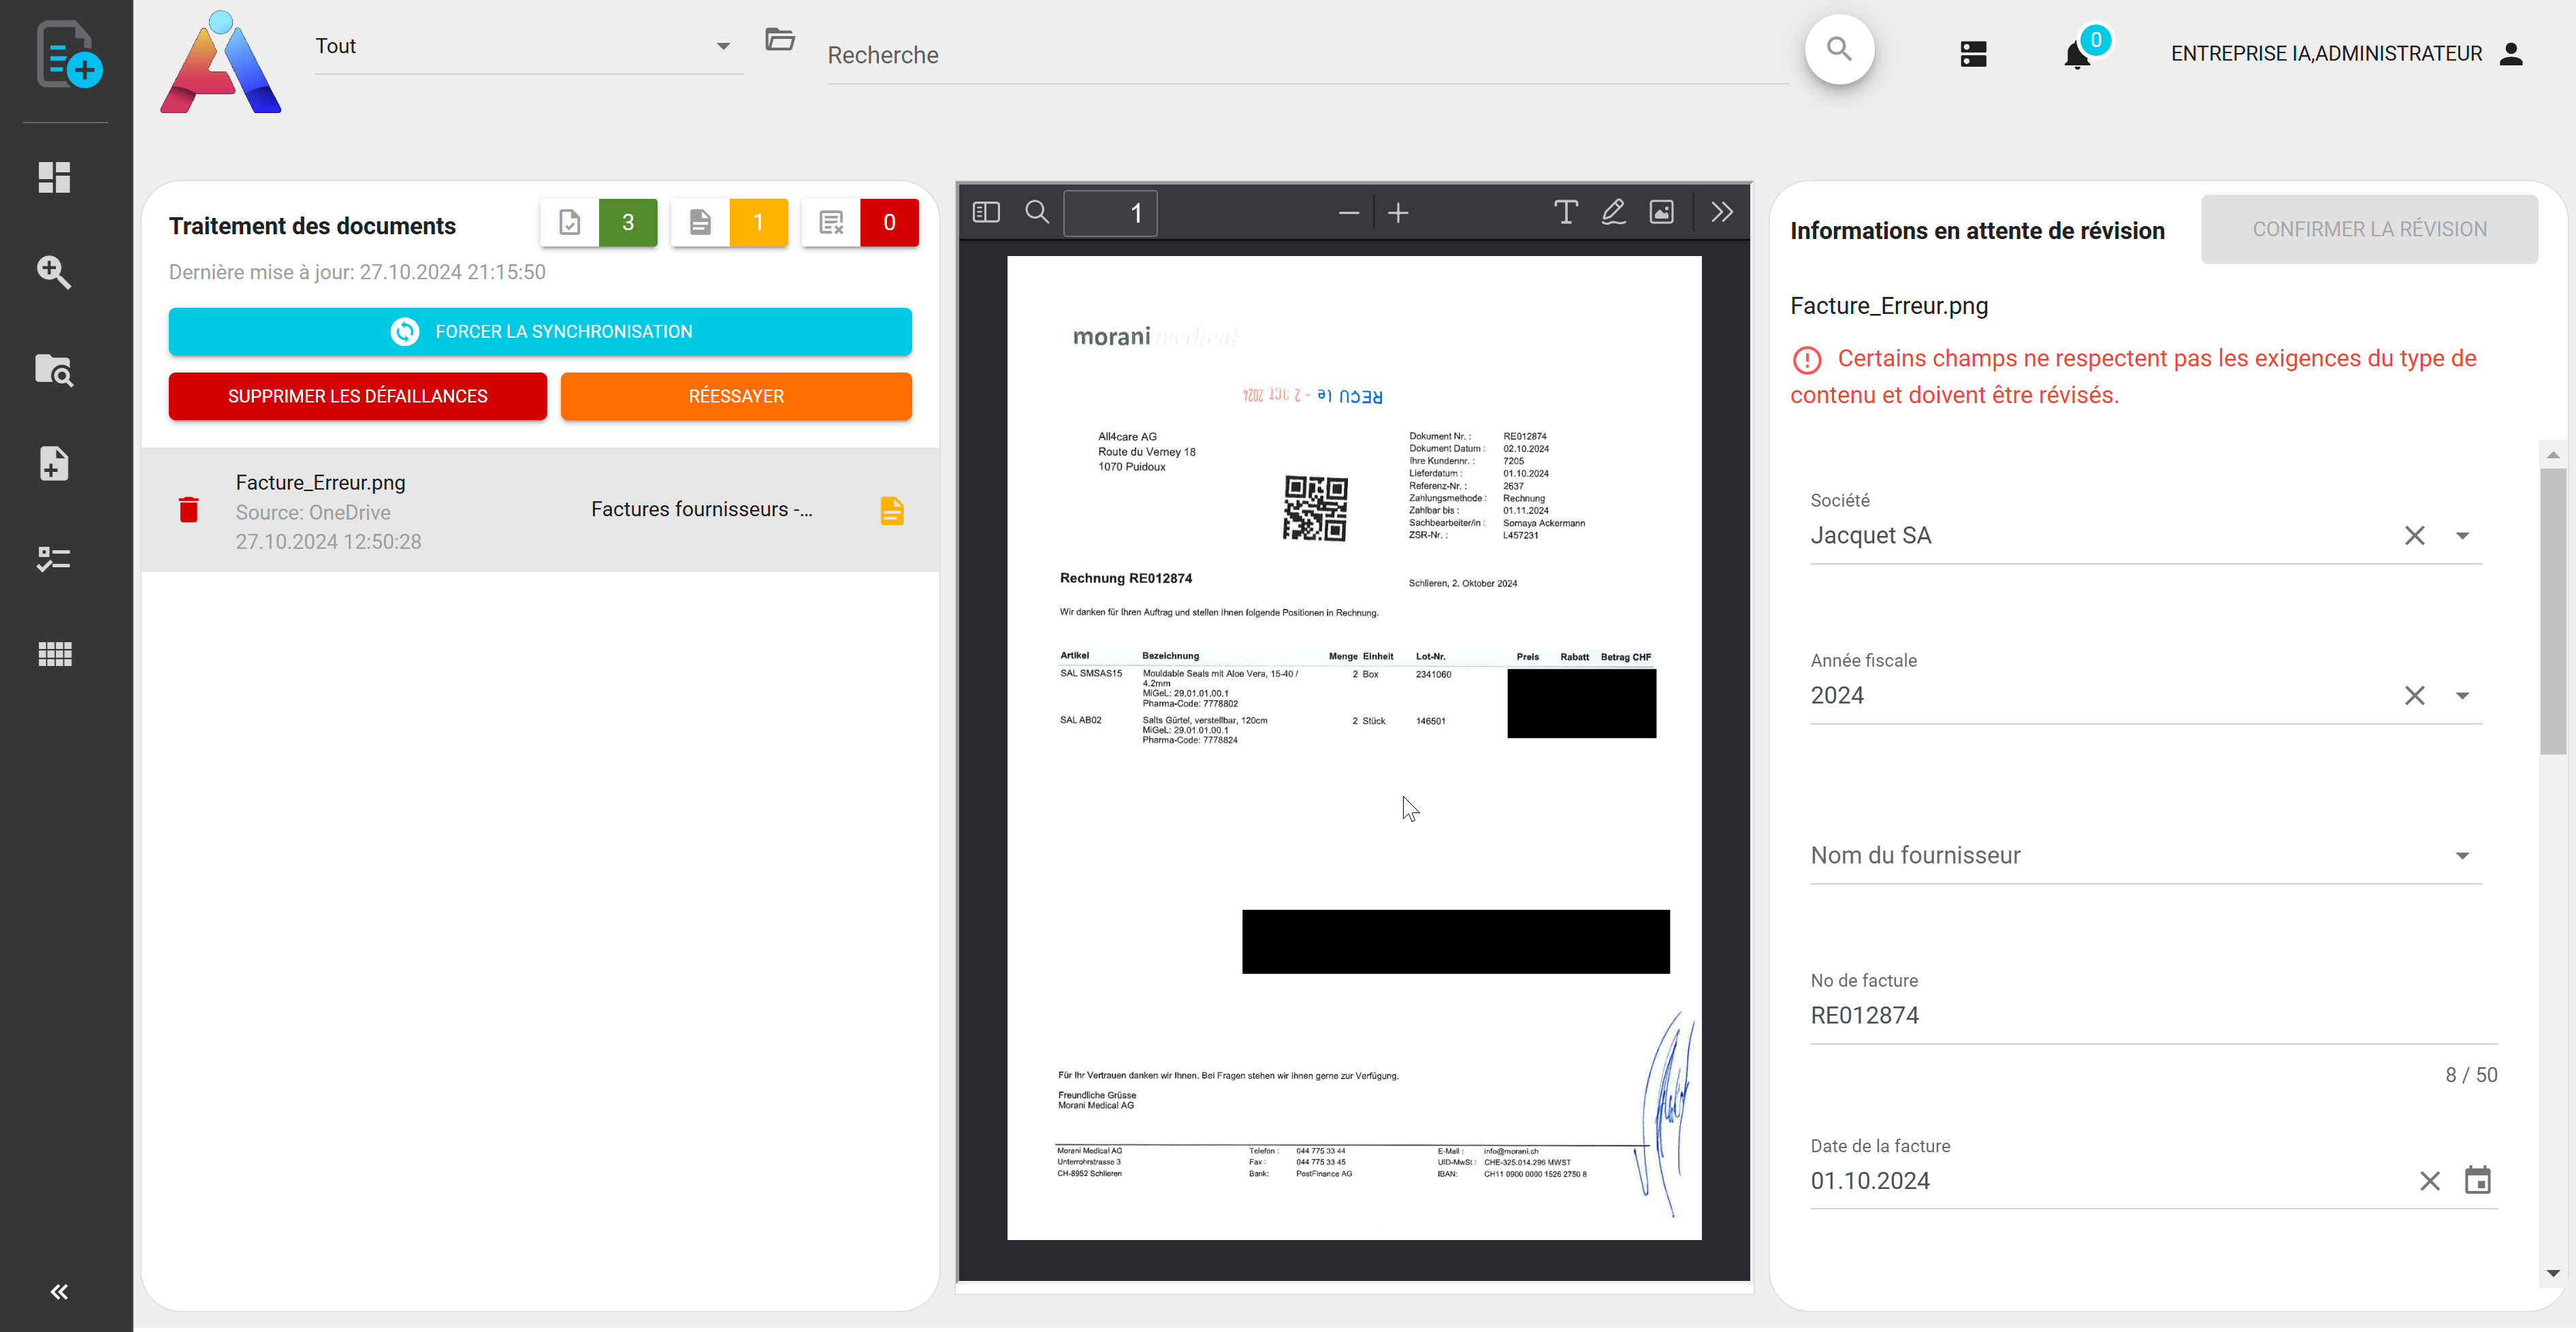
Task: Open the user profile icon
Action: (2511, 54)
